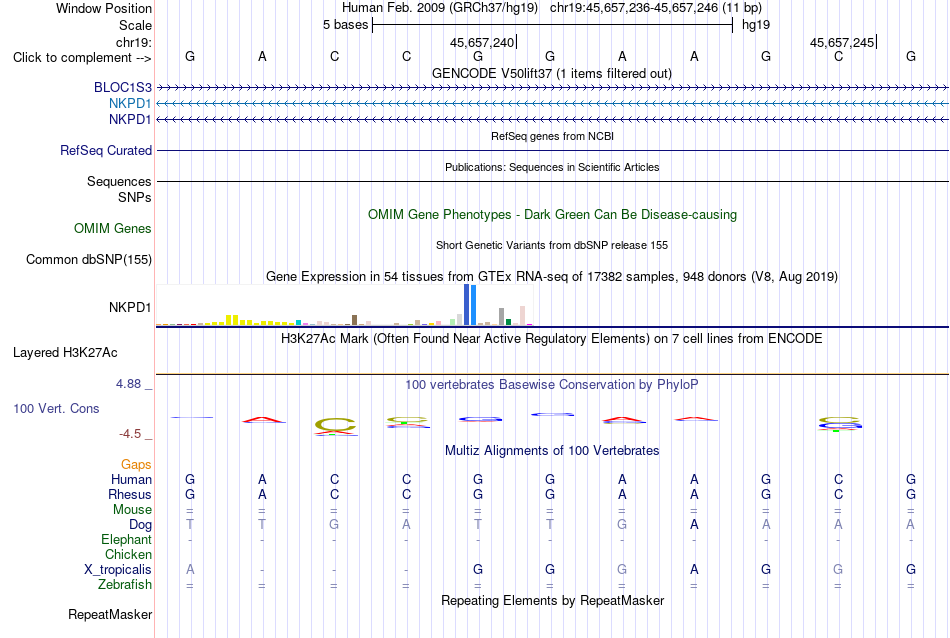The width and height of the screenshot is (950, 638).
Task: Click the tallest blue GTEx expression bar
Action: [x=467, y=305]
